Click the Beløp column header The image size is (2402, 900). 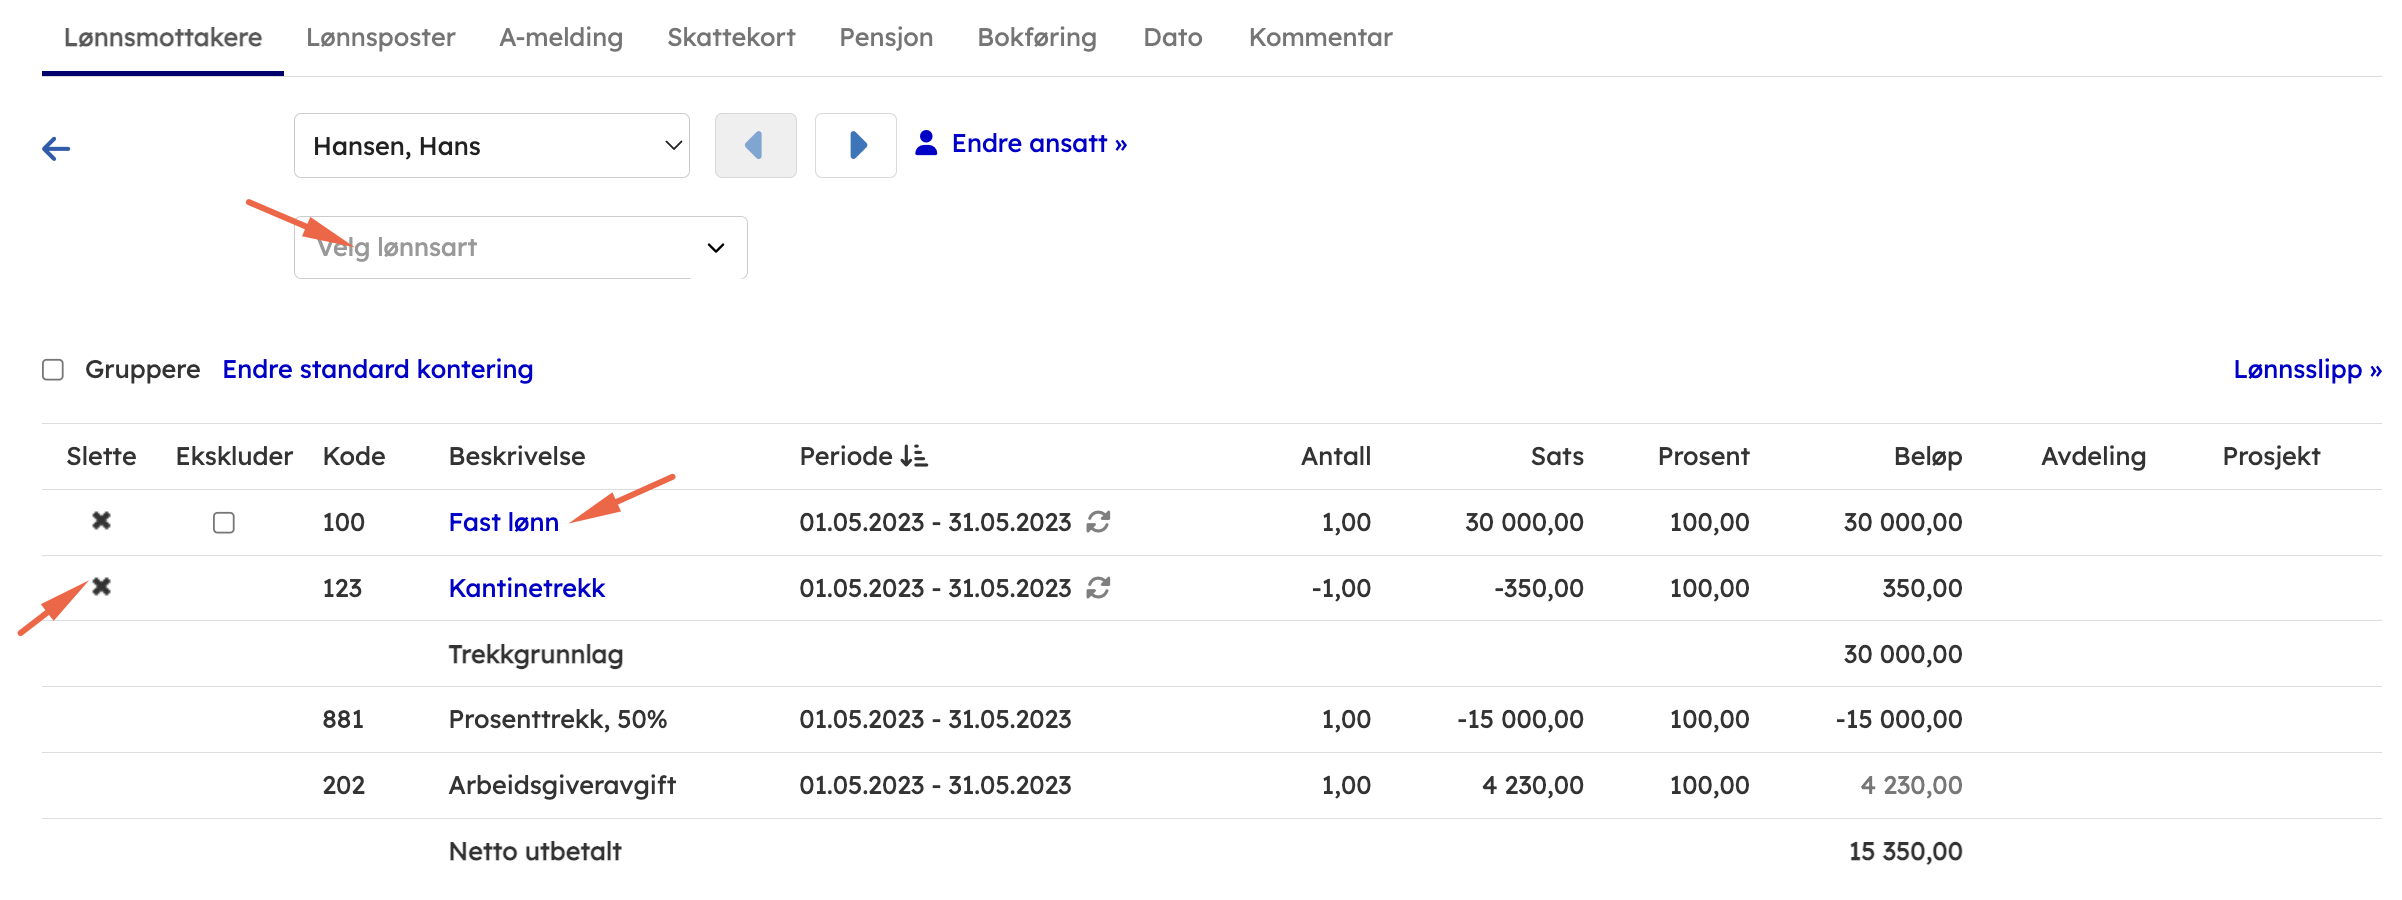[x=1927, y=457]
